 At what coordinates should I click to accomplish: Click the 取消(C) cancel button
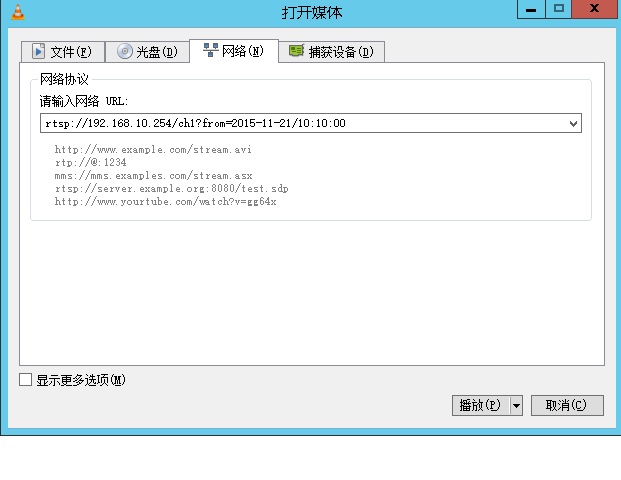(567, 405)
